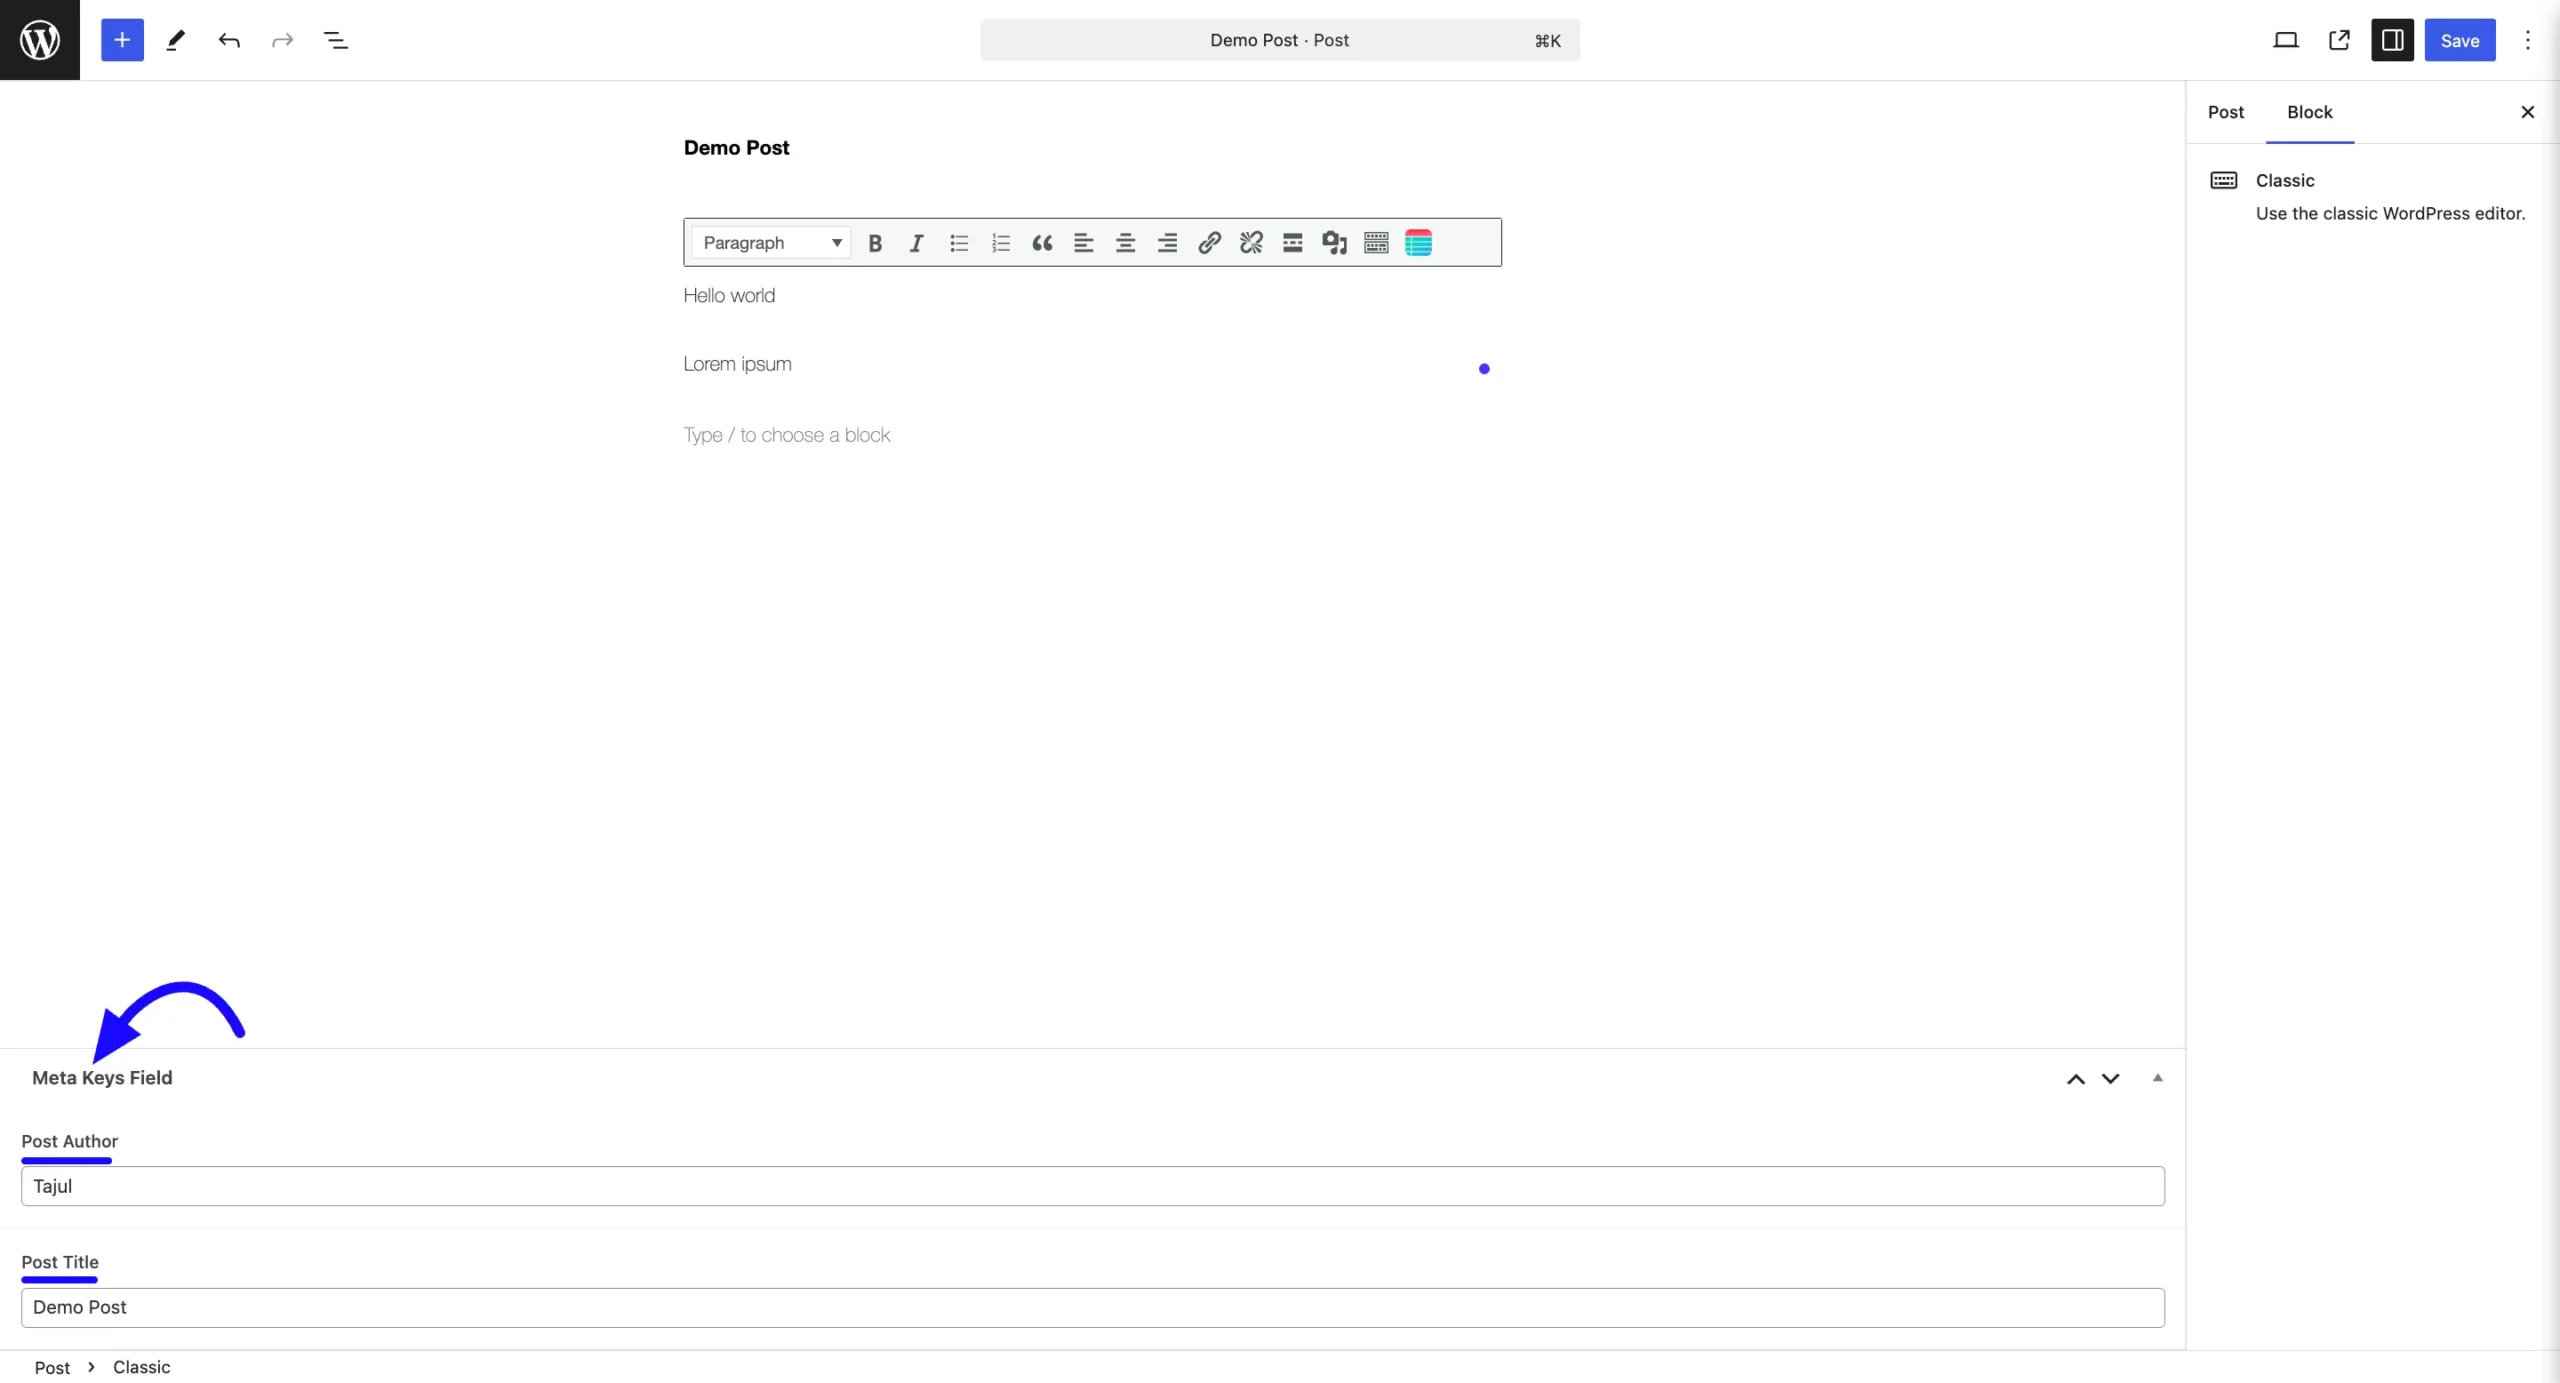Open the Document Overview list
The image size is (2560, 1383).
pyautogui.click(x=336, y=40)
